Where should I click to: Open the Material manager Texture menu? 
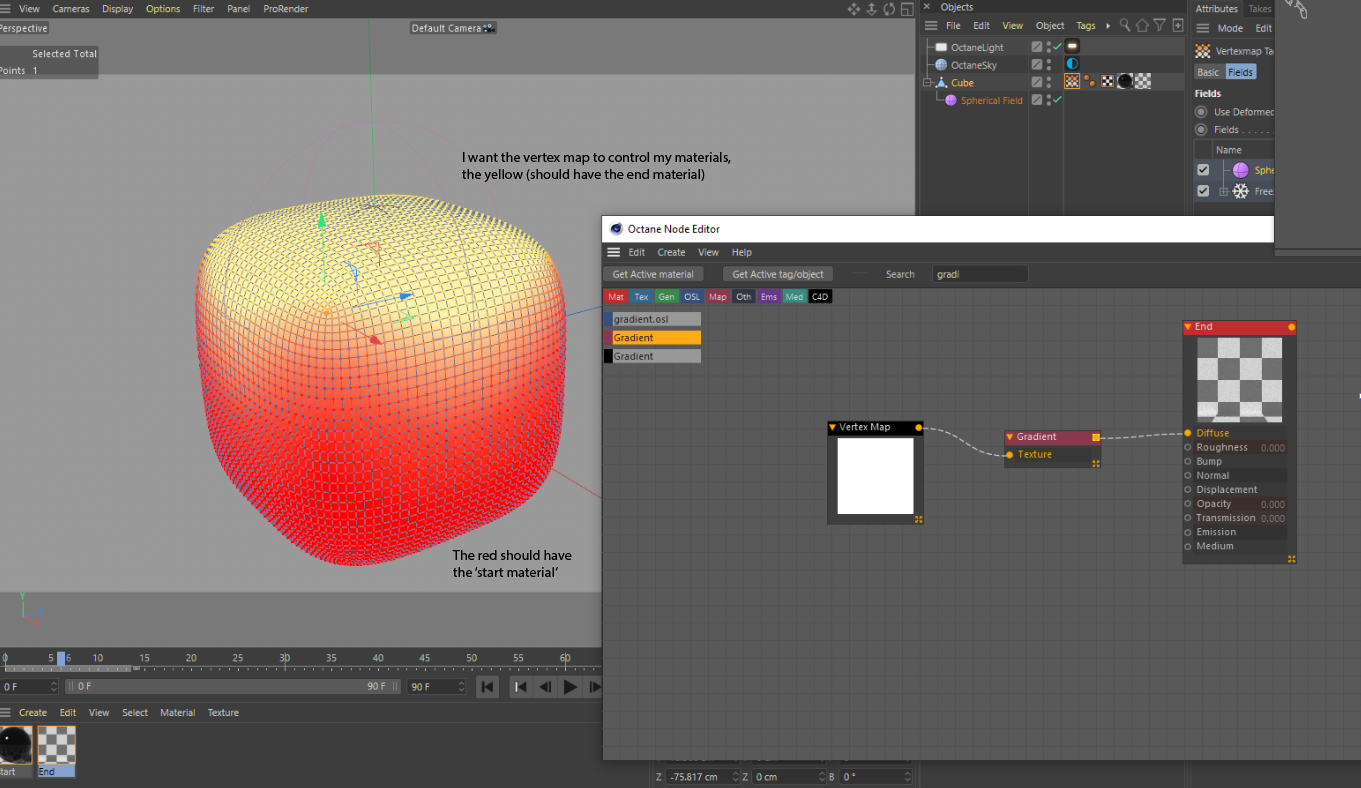pos(223,713)
